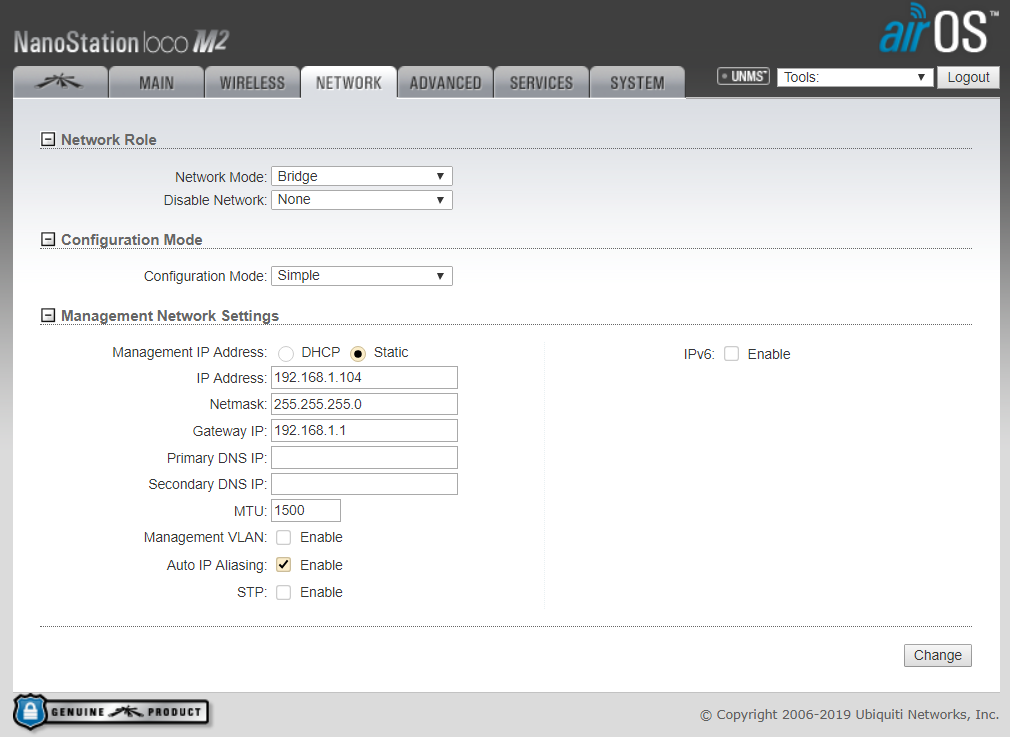Click the Netmask input field
The height and width of the screenshot is (737, 1010).
click(x=365, y=404)
